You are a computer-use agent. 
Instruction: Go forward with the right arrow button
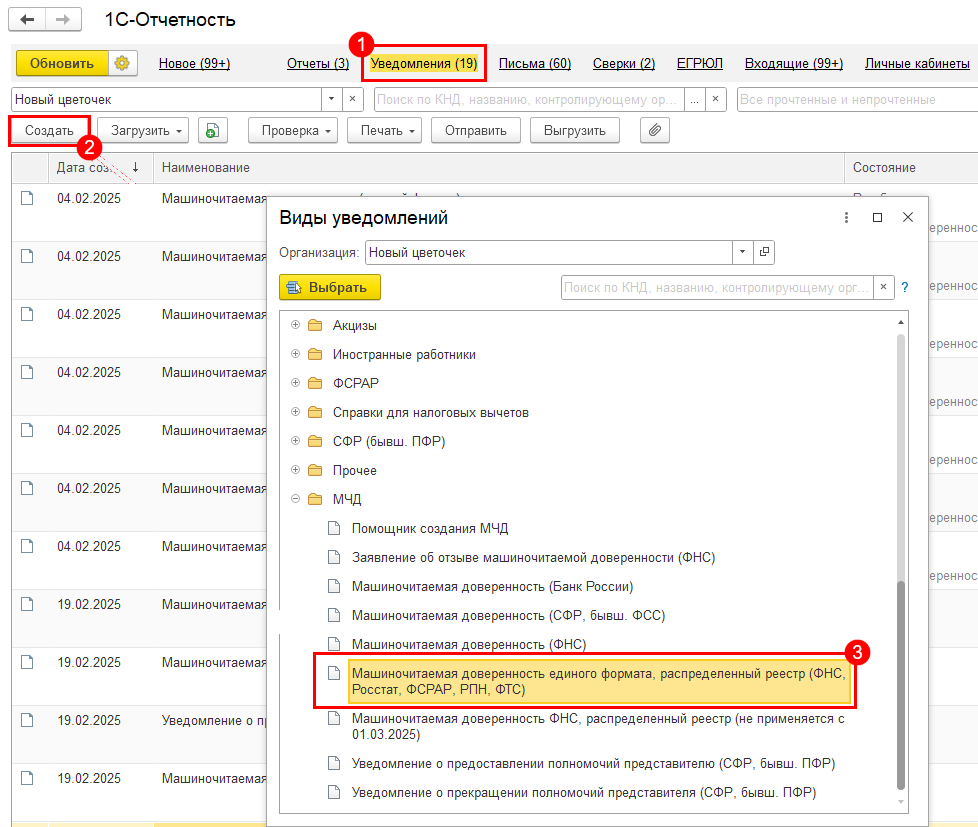(63, 19)
